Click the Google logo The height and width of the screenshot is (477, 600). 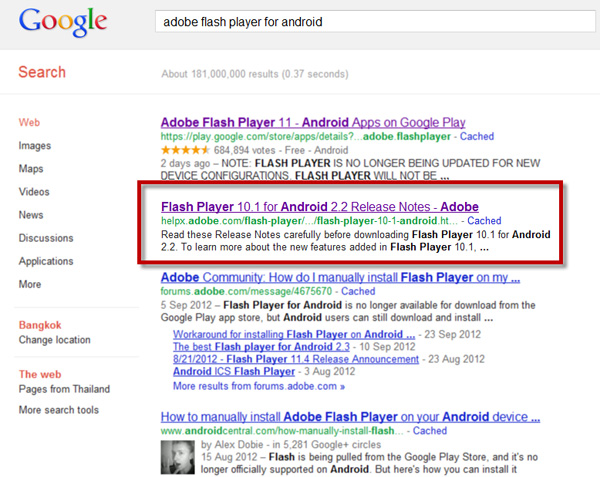pos(63,22)
